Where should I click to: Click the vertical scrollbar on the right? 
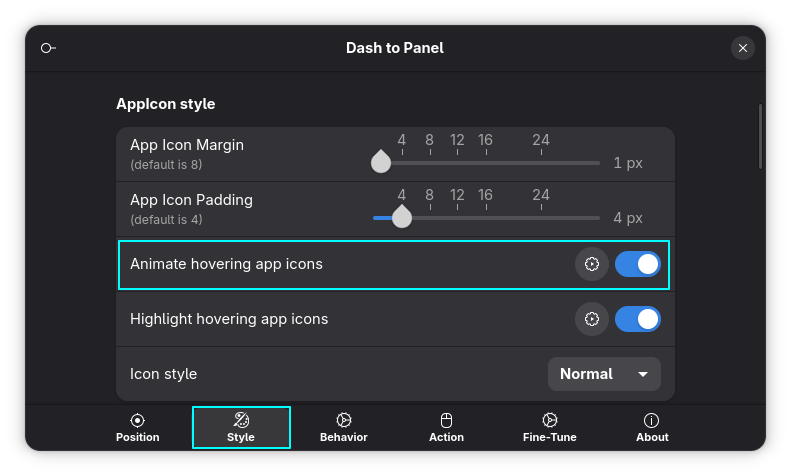pyautogui.click(x=760, y=137)
